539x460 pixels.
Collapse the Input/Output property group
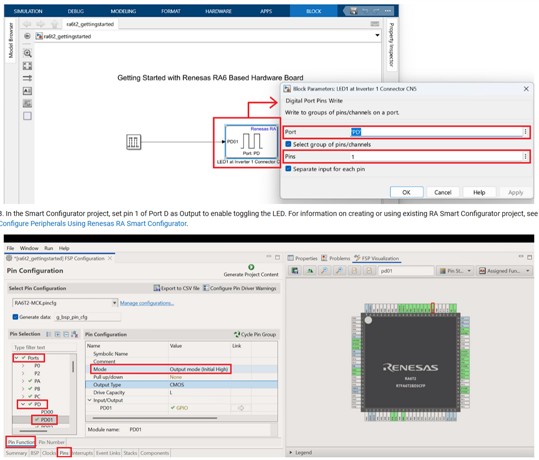point(90,400)
